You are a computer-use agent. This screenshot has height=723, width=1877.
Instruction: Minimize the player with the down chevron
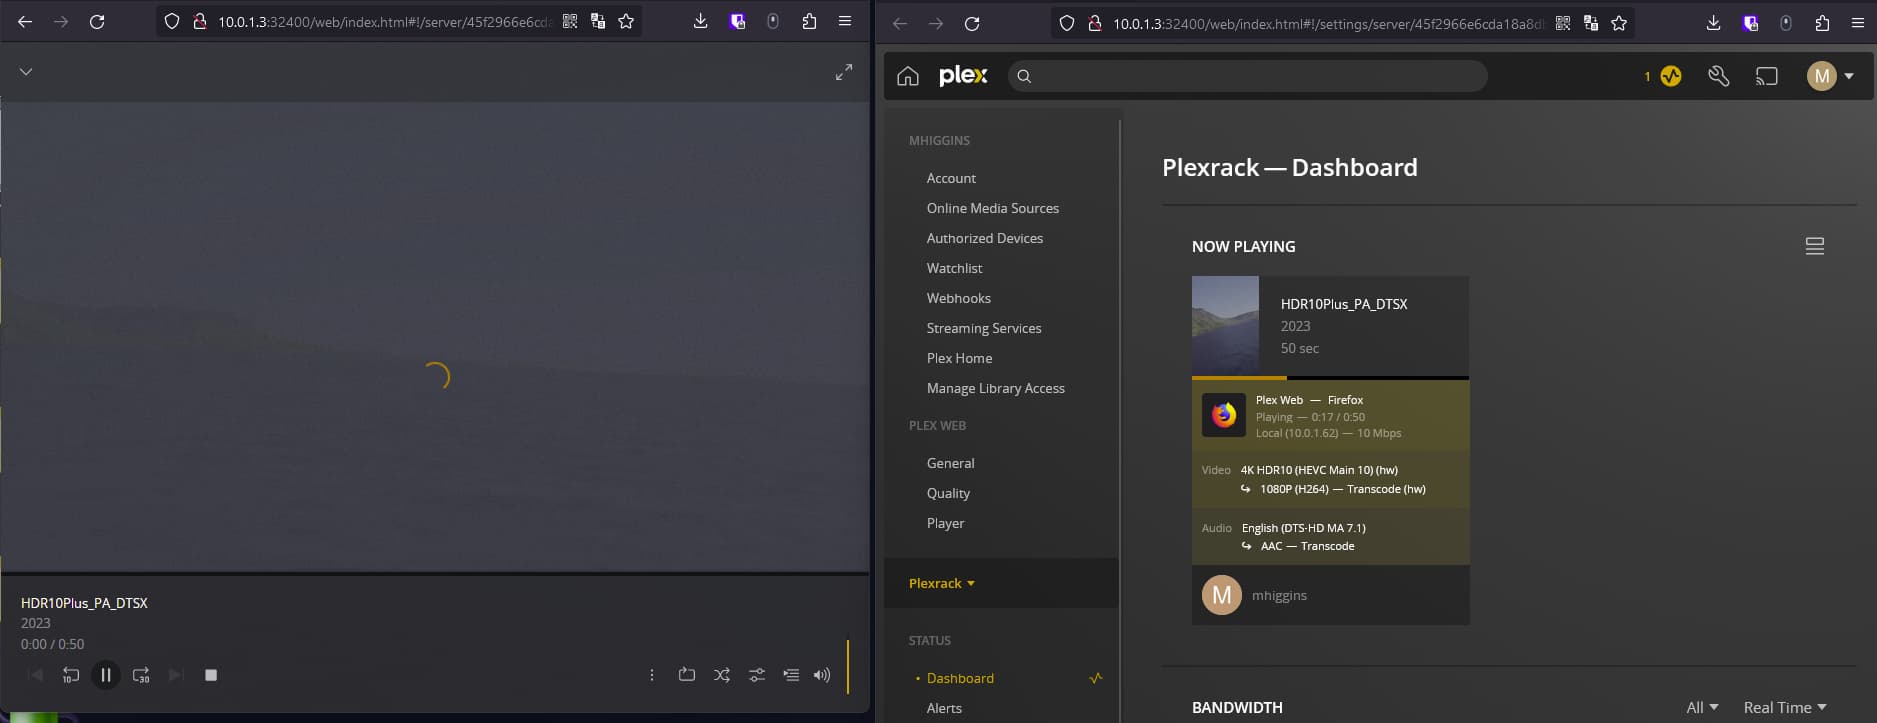(26, 72)
